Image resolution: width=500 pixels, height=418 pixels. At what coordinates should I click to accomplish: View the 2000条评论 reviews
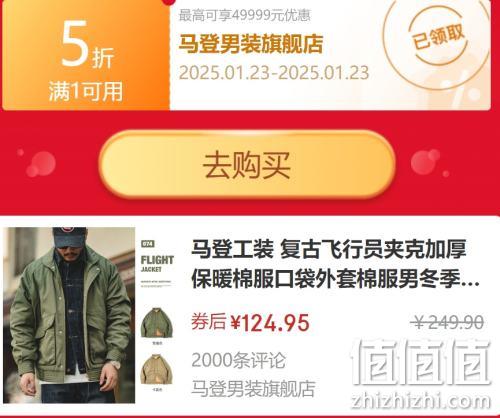click(x=238, y=360)
